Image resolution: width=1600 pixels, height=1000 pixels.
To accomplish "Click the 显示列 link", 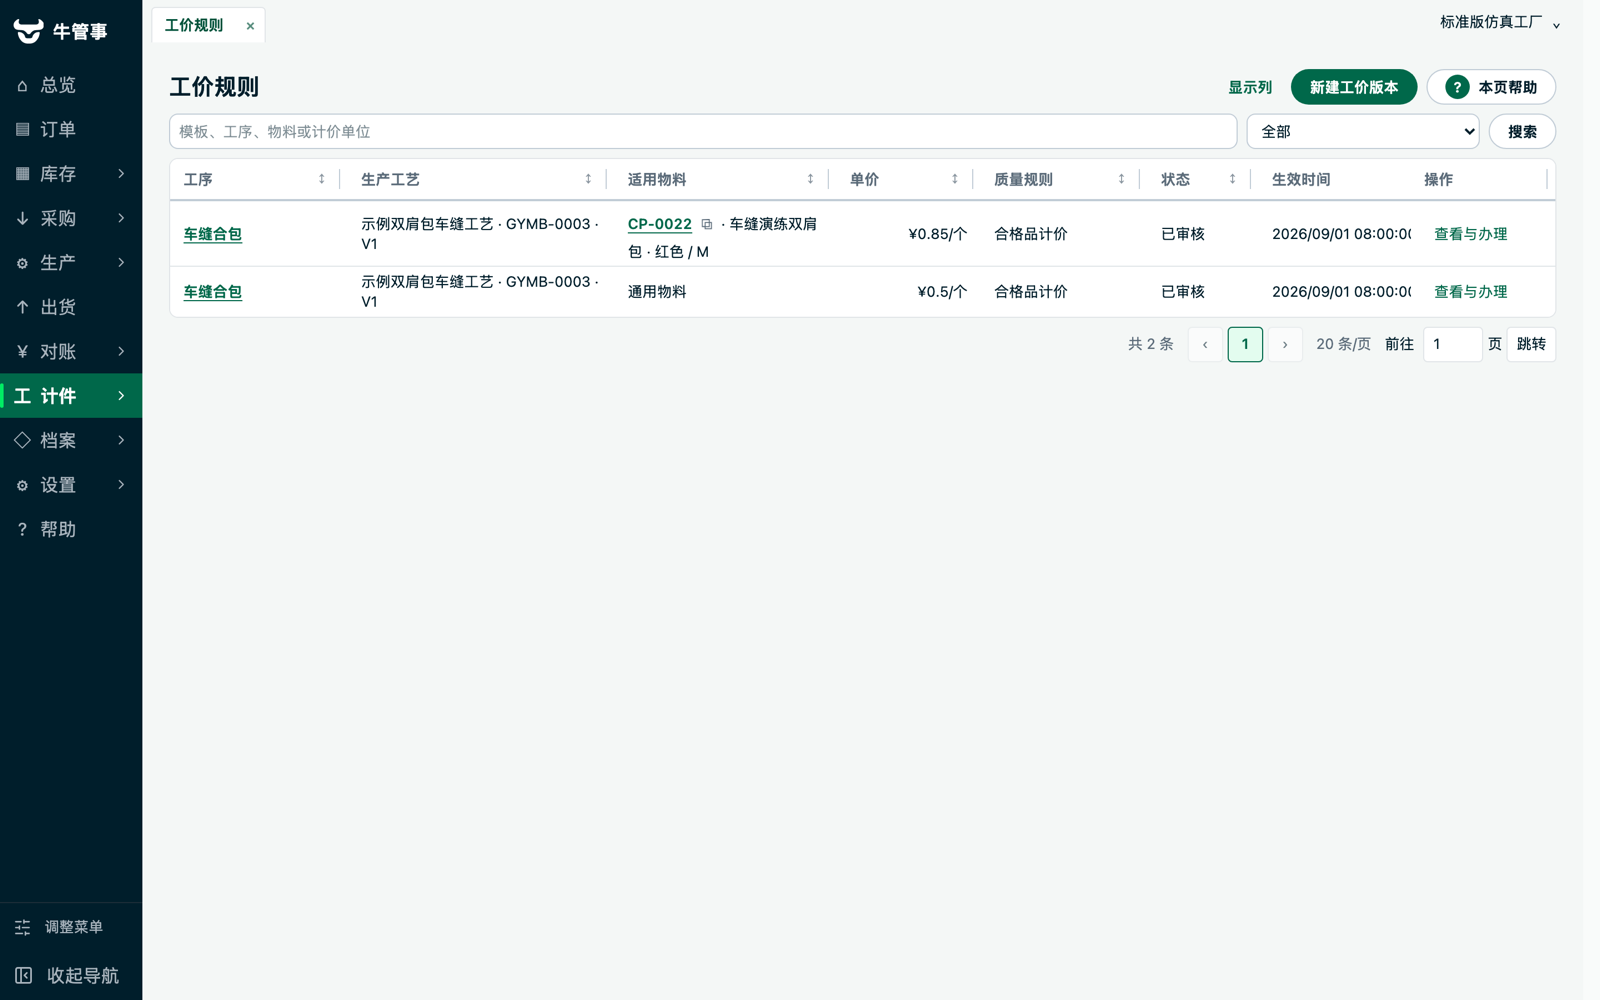I will (1250, 87).
